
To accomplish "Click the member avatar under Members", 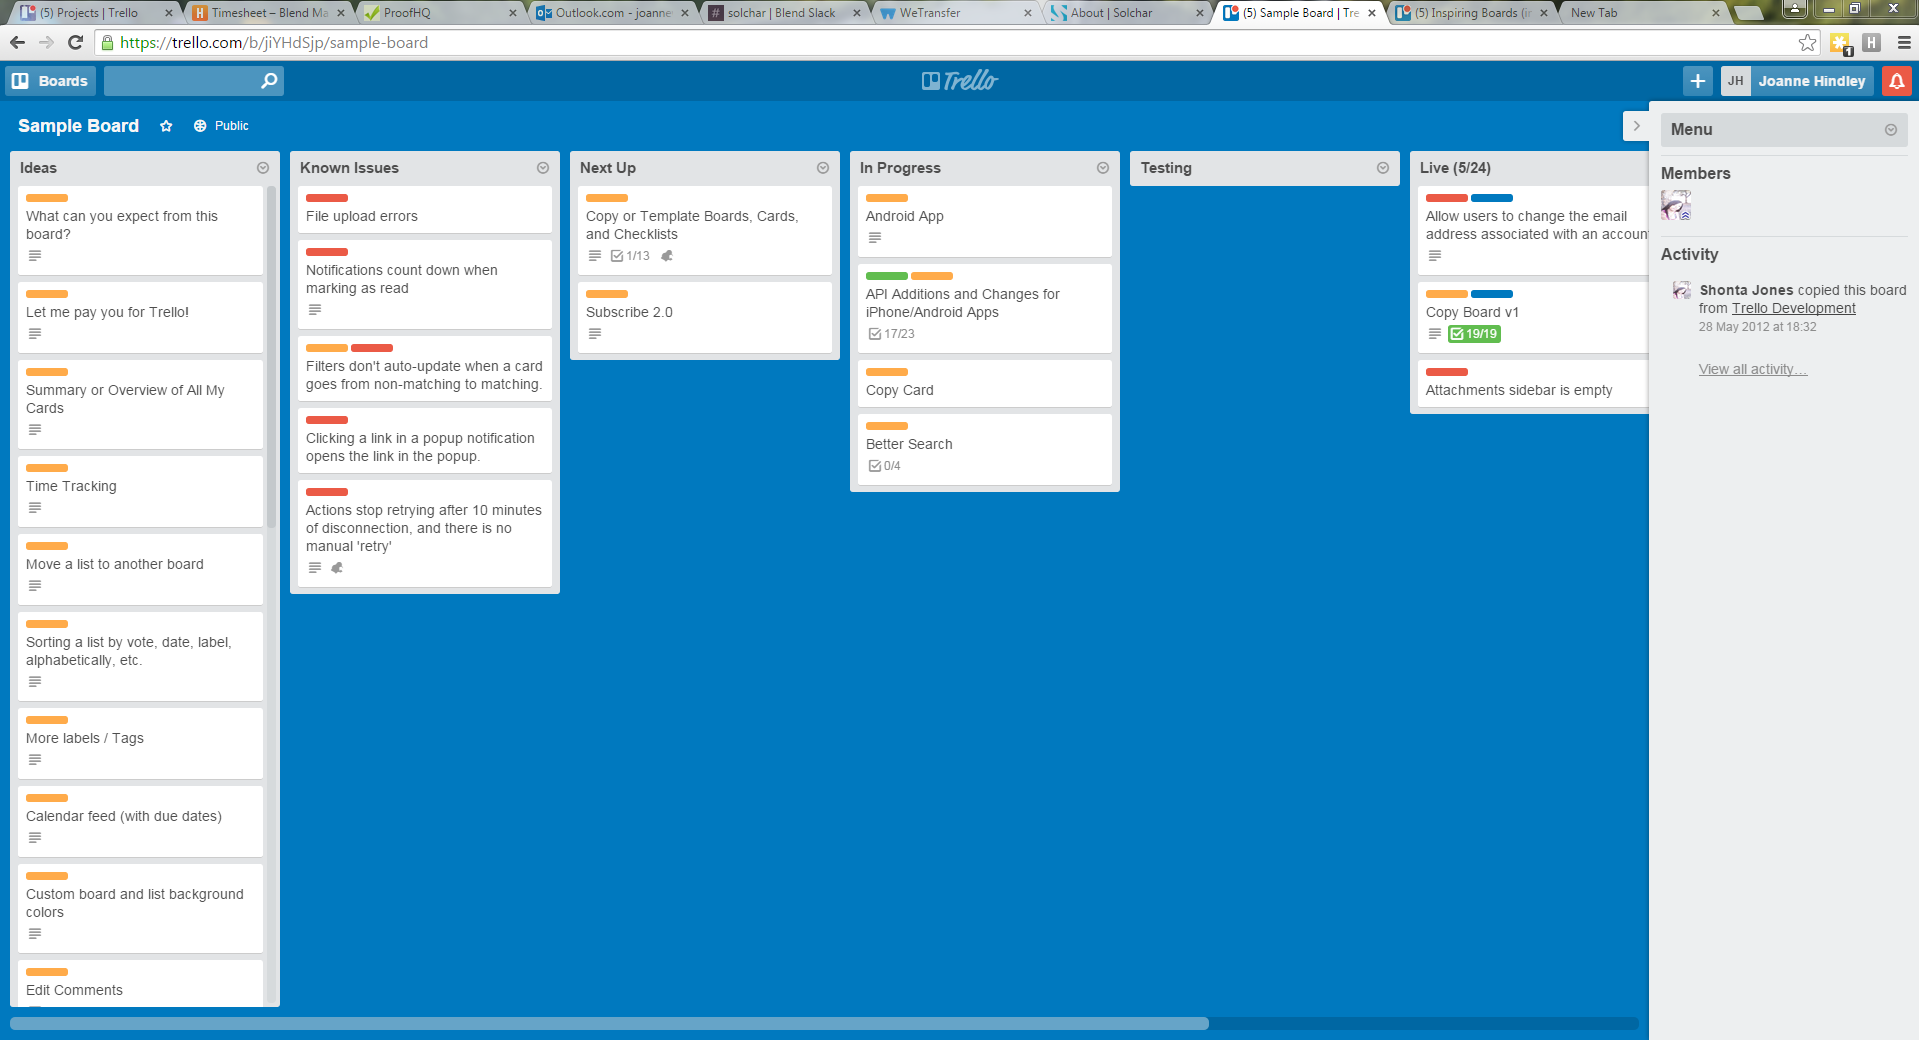I will pos(1676,205).
